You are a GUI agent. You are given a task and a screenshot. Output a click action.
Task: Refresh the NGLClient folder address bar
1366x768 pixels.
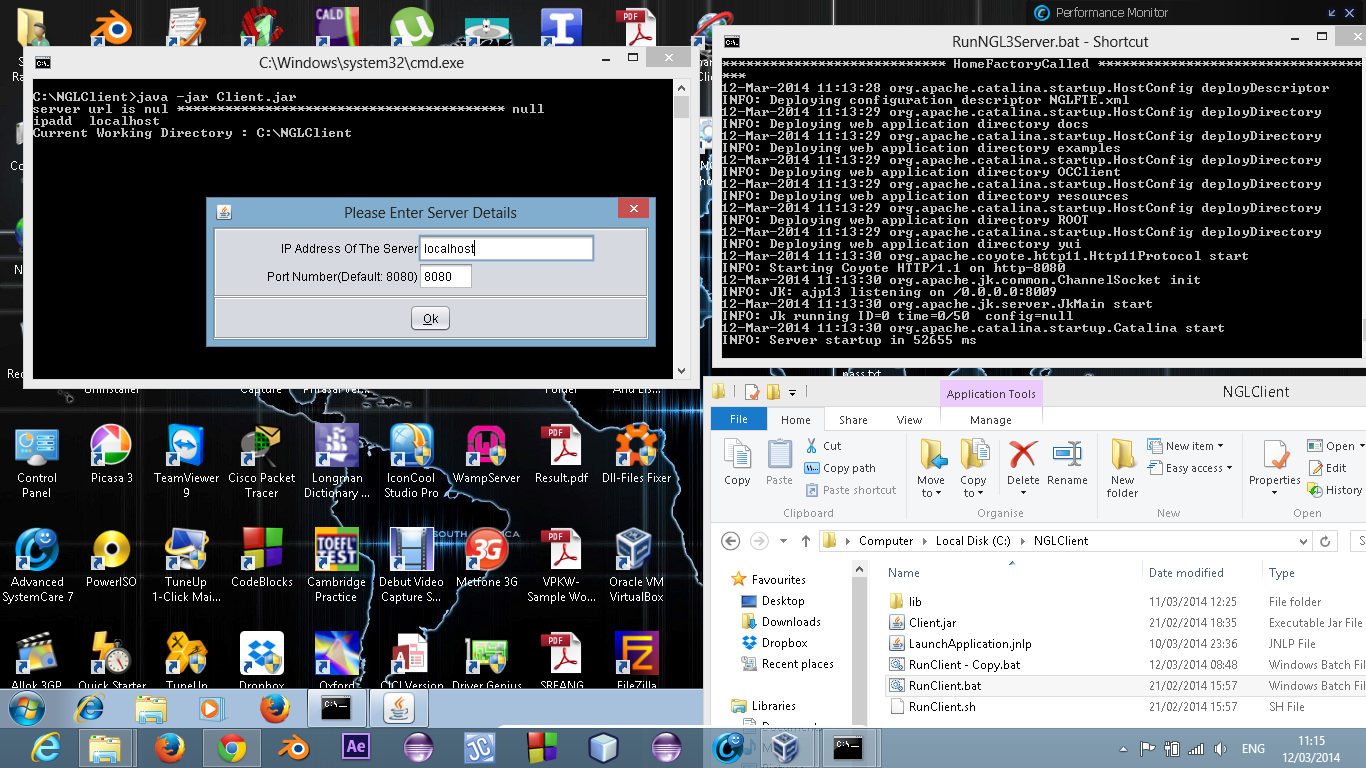[1325, 541]
